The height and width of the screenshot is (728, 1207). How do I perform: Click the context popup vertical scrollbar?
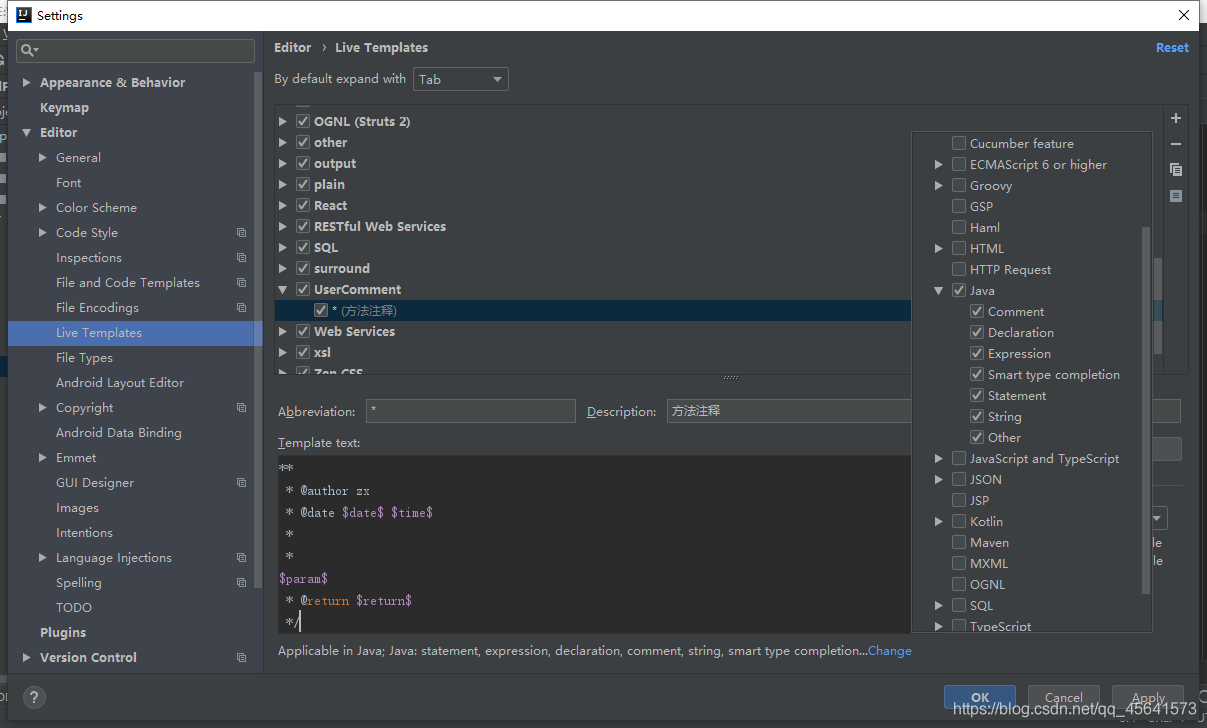(x=1147, y=410)
